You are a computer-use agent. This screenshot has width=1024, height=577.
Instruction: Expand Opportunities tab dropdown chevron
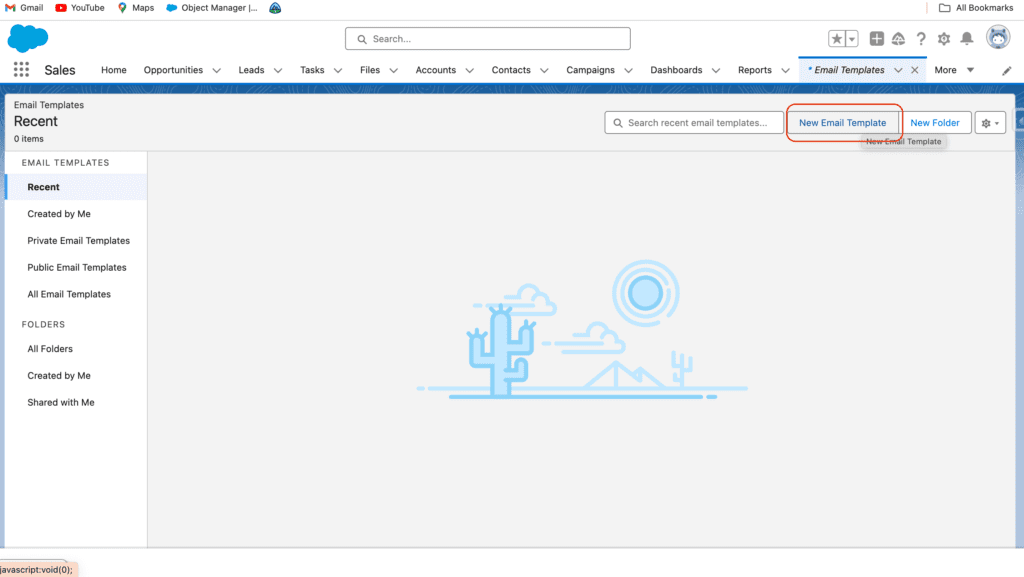[216, 70]
